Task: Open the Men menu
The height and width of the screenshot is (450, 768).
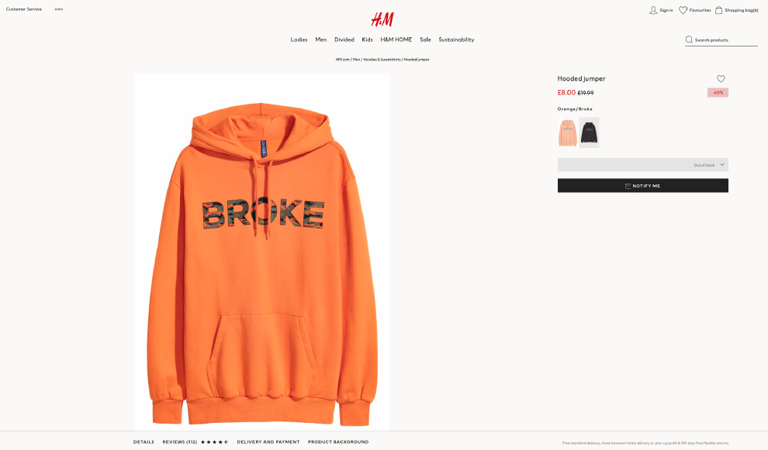Action: point(321,40)
